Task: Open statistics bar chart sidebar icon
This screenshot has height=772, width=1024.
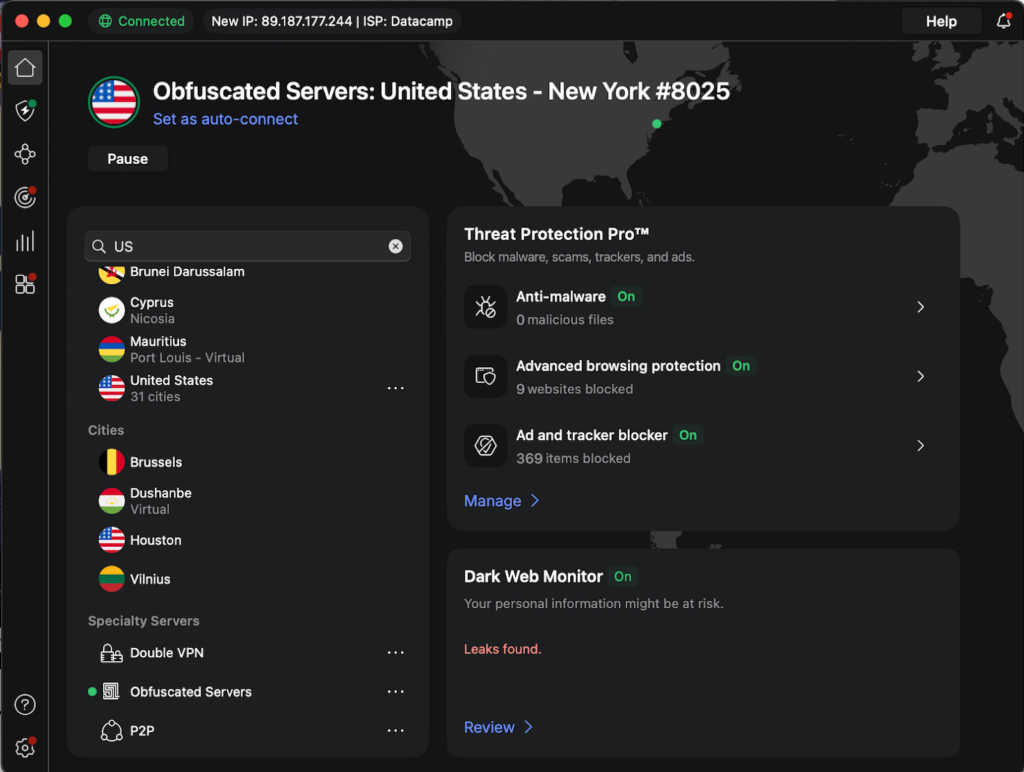Action: click(25, 241)
